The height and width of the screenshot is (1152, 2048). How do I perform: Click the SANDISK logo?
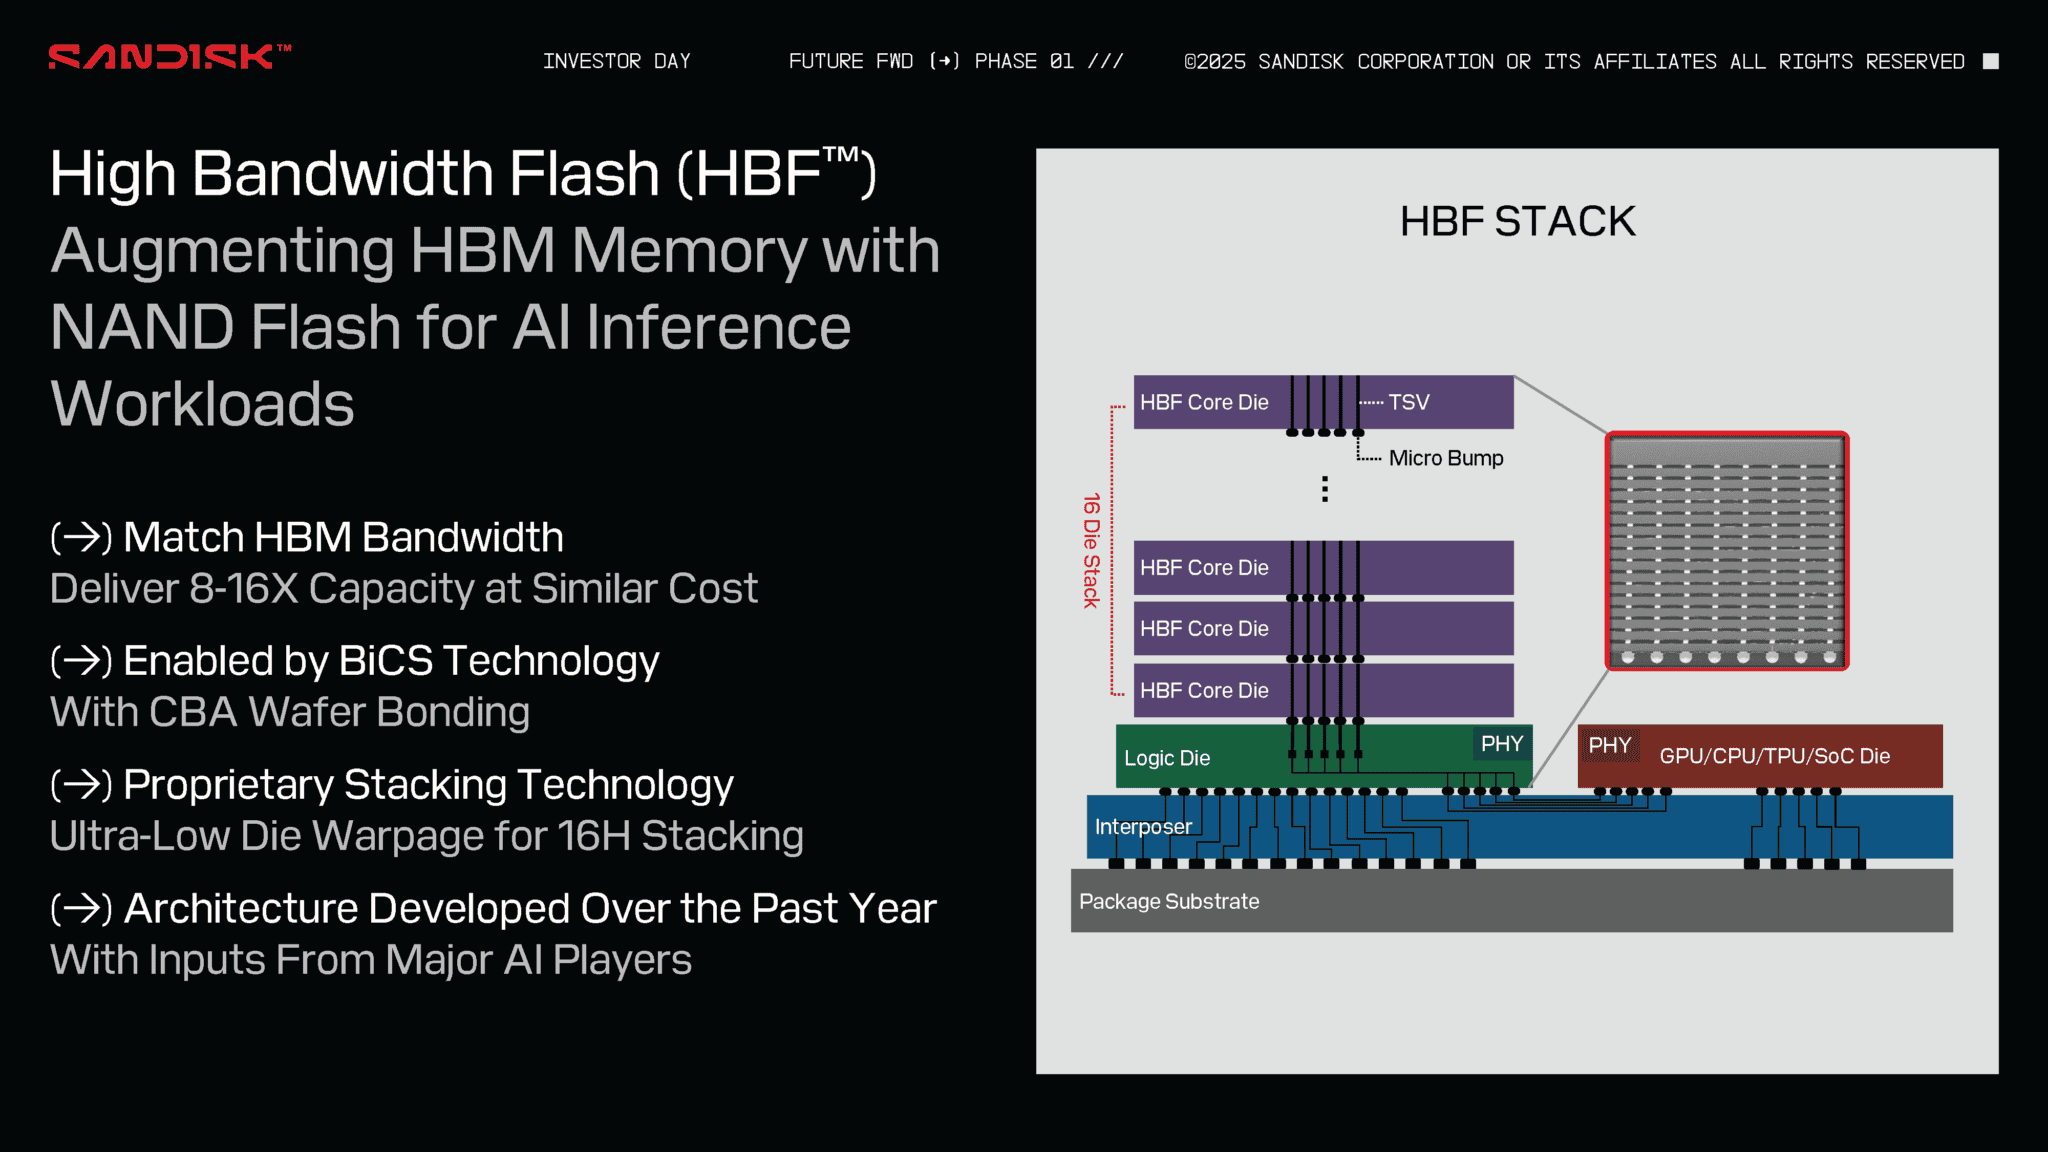pyautogui.click(x=160, y=57)
